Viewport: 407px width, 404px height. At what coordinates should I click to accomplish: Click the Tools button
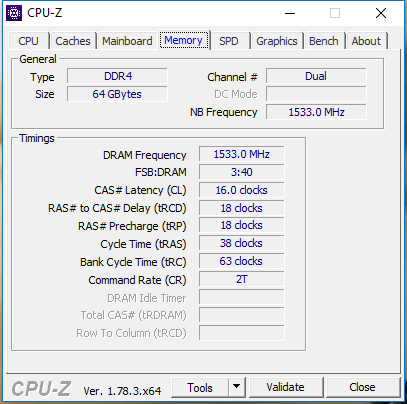pos(200,388)
